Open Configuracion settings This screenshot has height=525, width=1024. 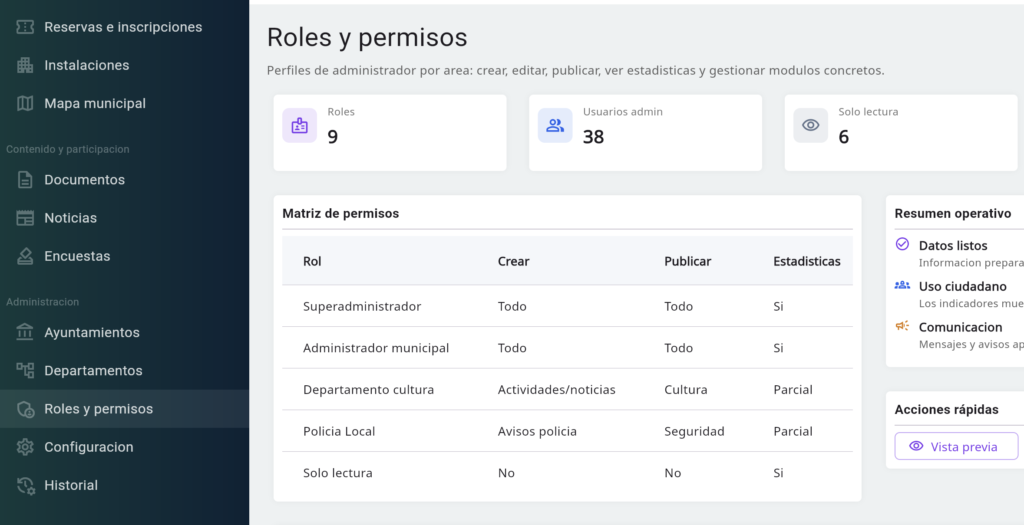124,447
